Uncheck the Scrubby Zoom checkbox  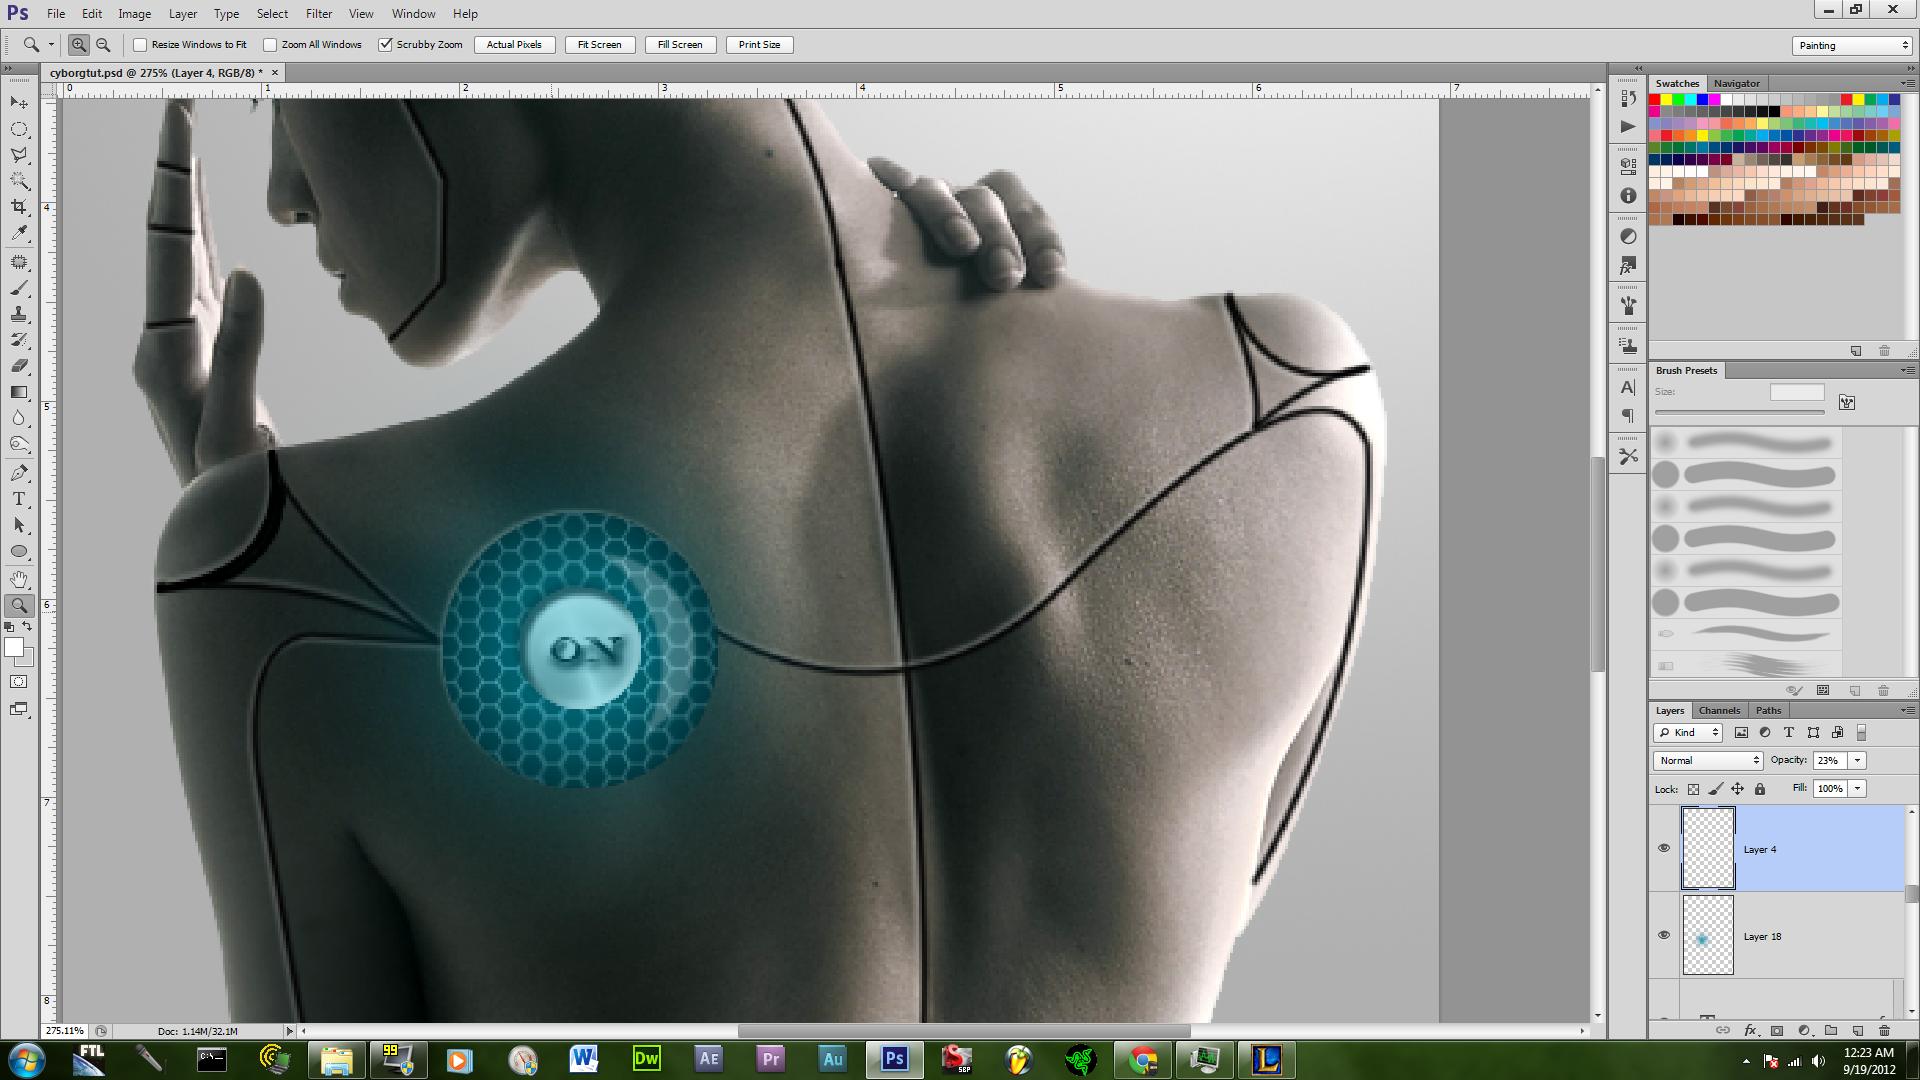click(x=385, y=45)
